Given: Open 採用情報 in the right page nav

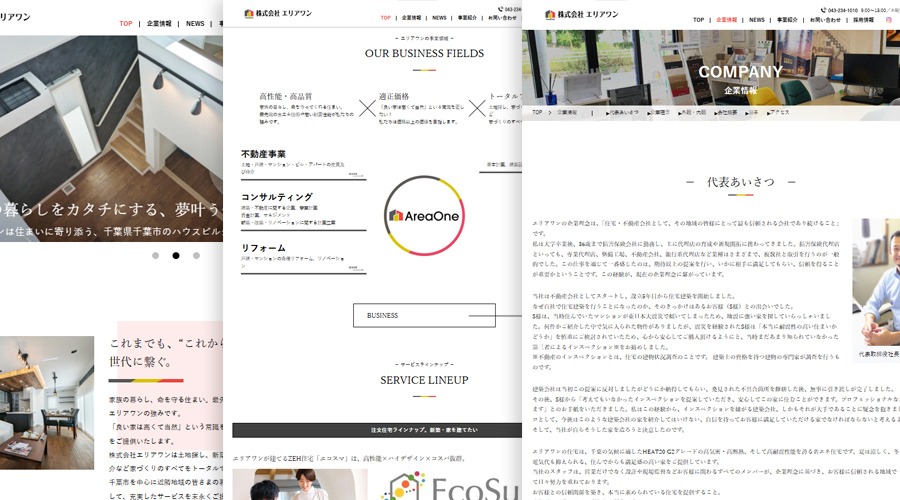Looking at the screenshot, I should (x=864, y=19).
